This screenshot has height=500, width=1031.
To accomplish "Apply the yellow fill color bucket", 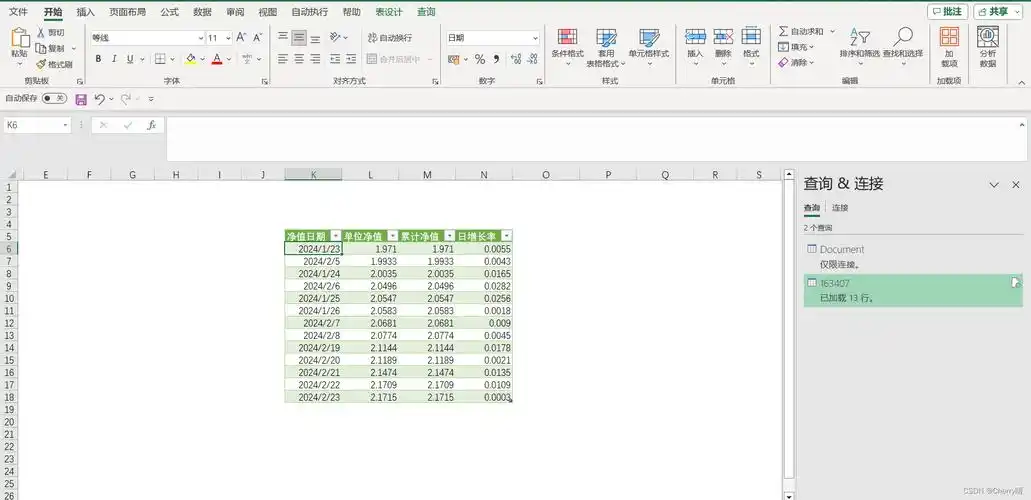I will 191,59.
